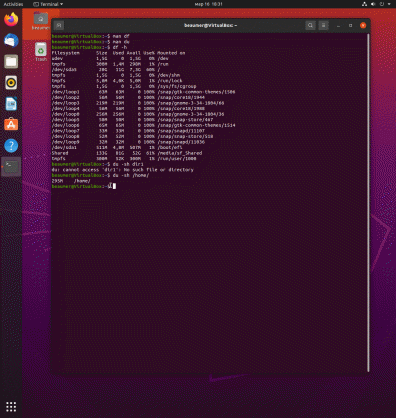Click the network status icon

364,4
